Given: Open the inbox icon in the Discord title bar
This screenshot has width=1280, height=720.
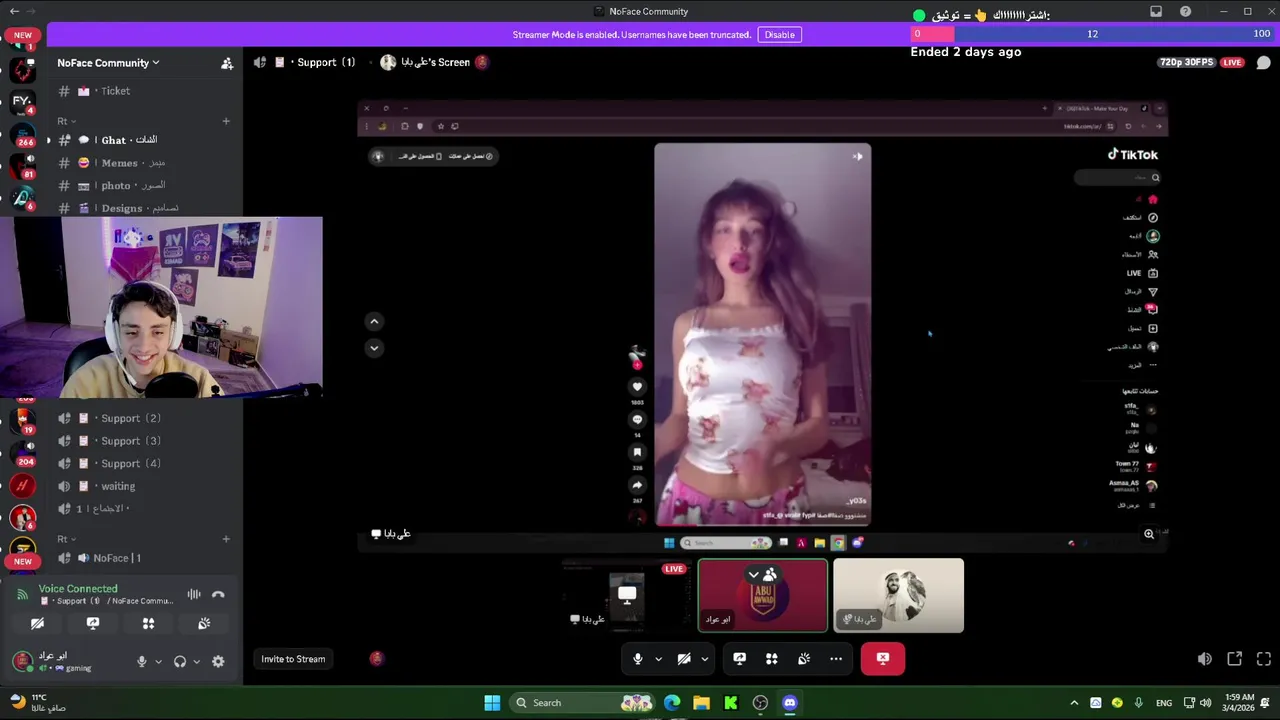Looking at the screenshot, I should (1156, 11).
